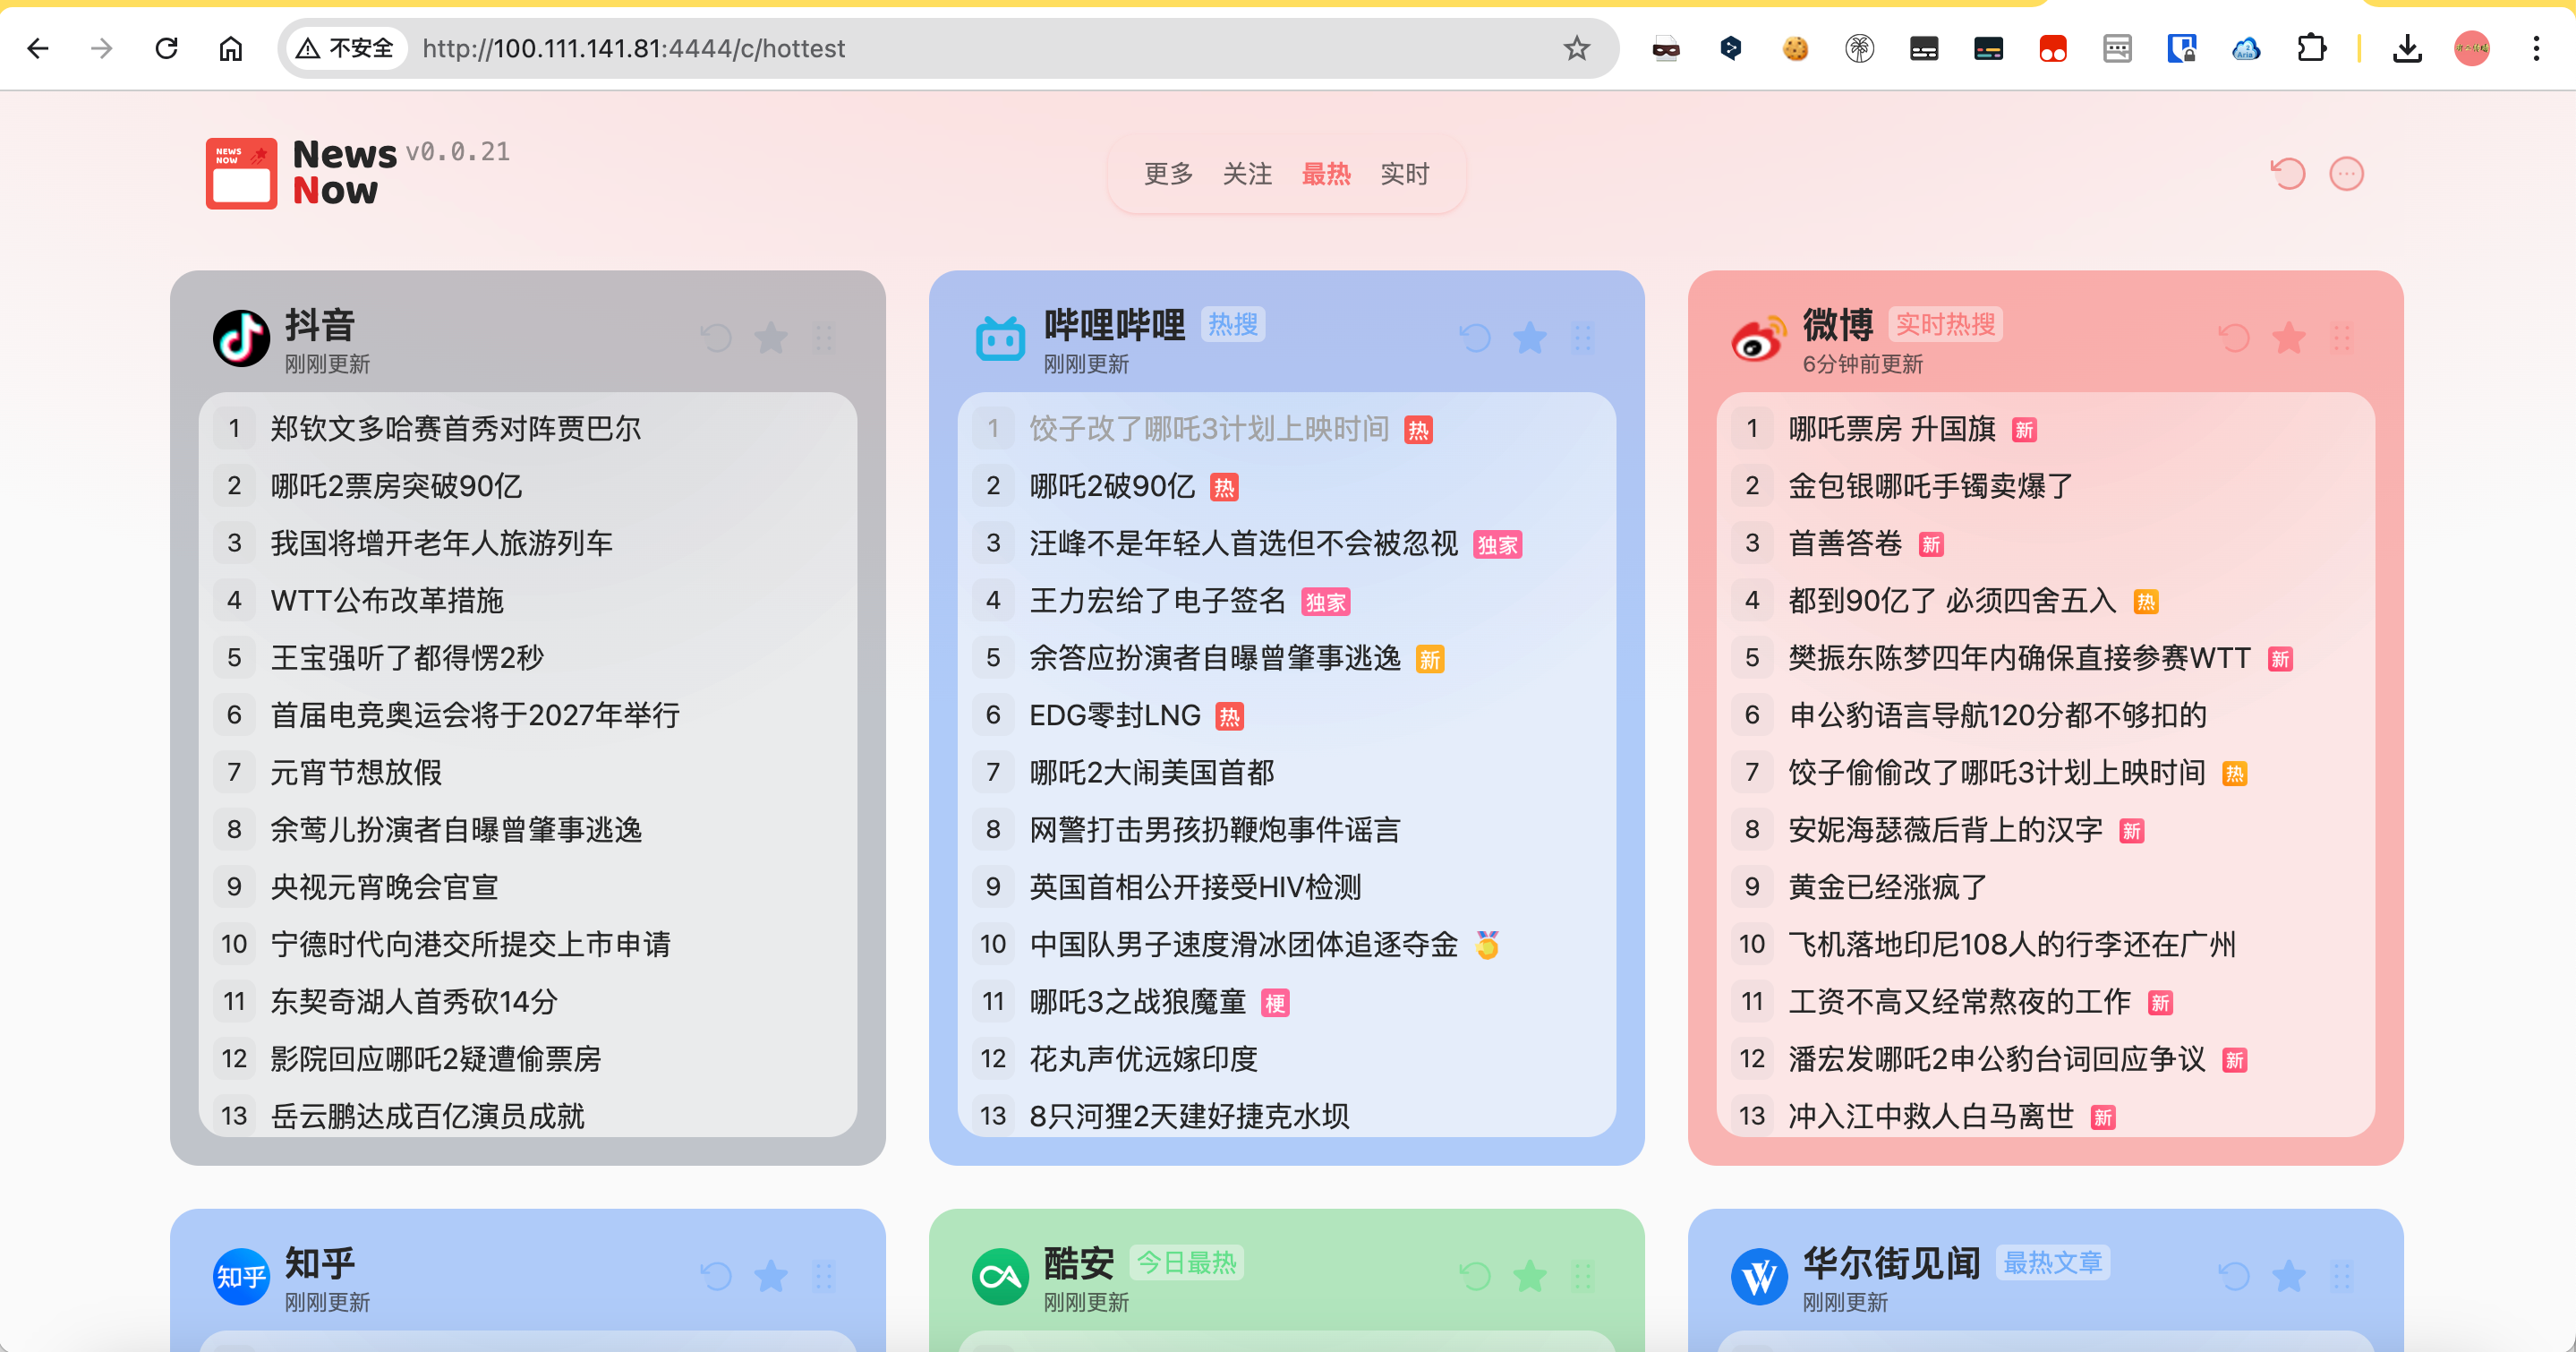The image size is (2576, 1352).
Task: Click the red extension icon in toolbar
Action: point(2053,48)
